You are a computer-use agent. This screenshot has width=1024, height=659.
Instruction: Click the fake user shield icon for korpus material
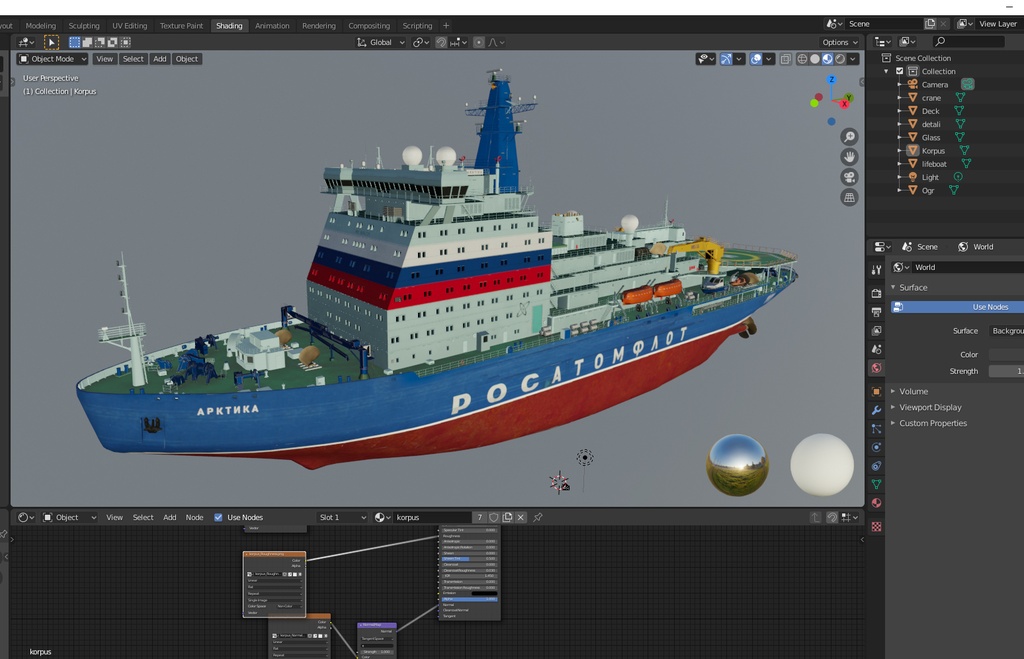click(494, 517)
